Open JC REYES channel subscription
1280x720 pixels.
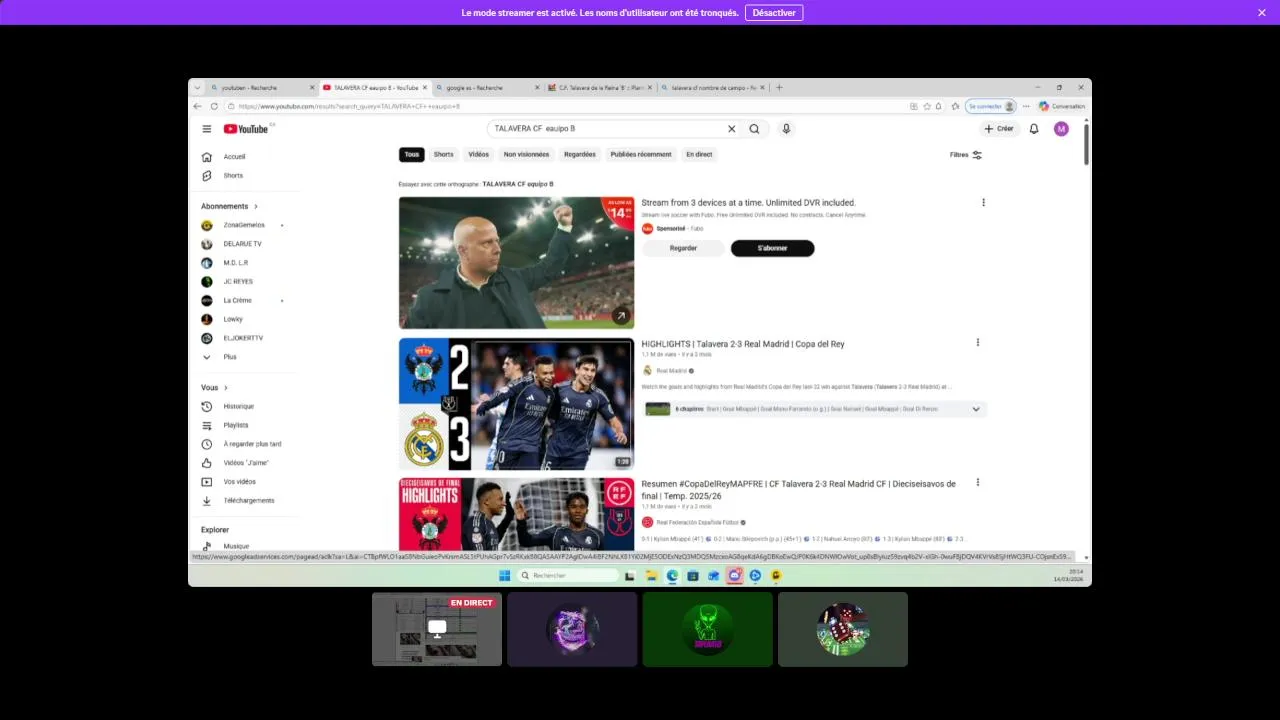[x=238, y=282]
